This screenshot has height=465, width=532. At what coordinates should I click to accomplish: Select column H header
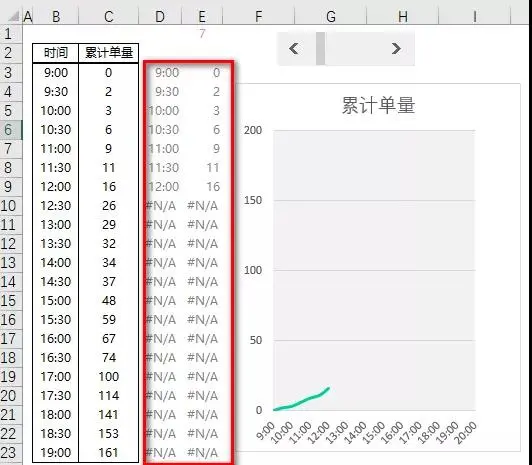click(x=403, y=16)
